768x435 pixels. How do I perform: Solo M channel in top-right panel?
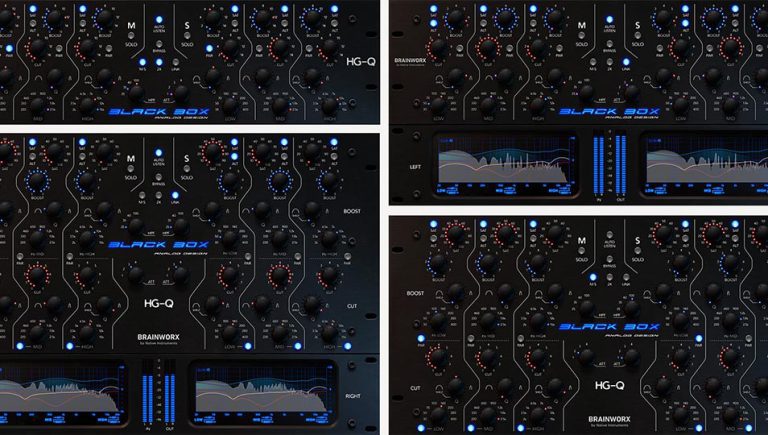(x=581, y=36)
